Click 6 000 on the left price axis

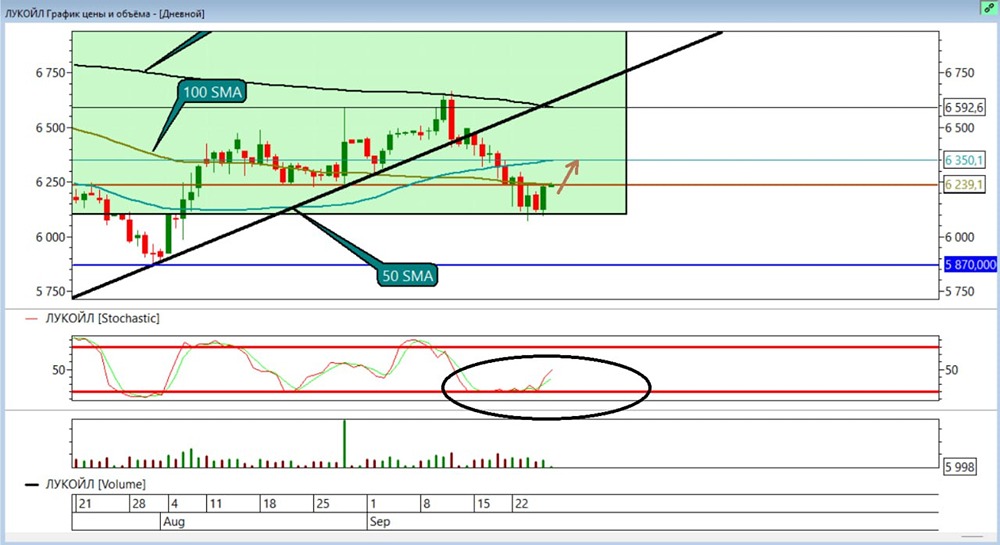50,236
